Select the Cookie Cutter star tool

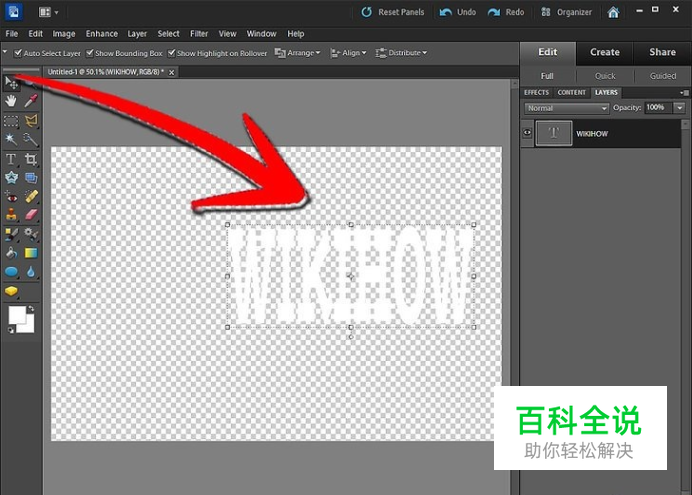click(x=11, y=178)
